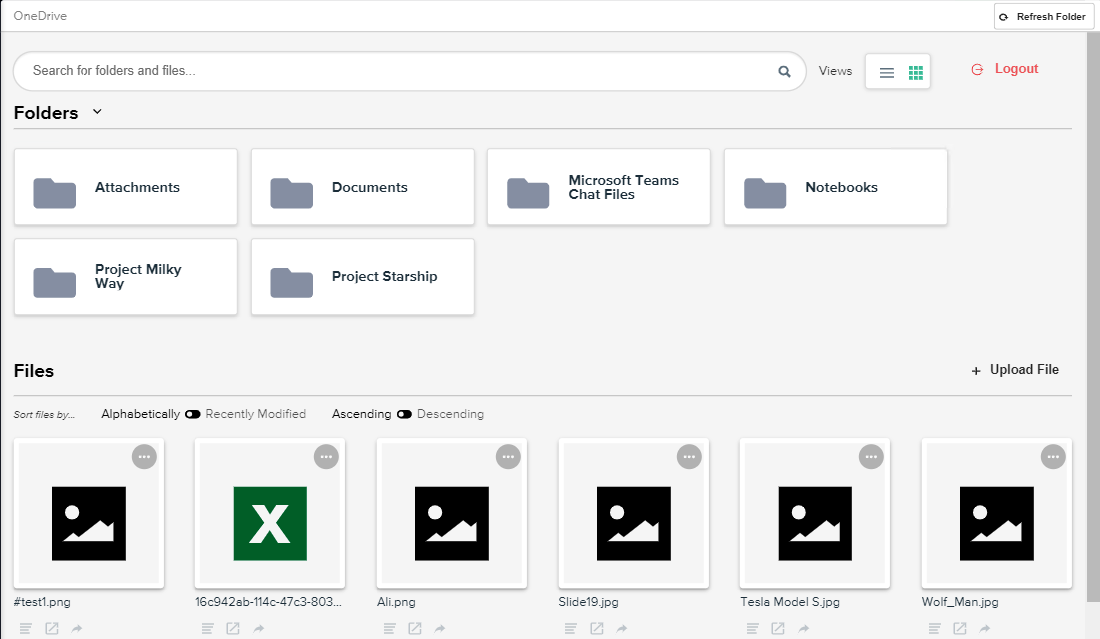Switch to list view layout
This screenshot has width=1100, height=639.
[x=887, y=72]
